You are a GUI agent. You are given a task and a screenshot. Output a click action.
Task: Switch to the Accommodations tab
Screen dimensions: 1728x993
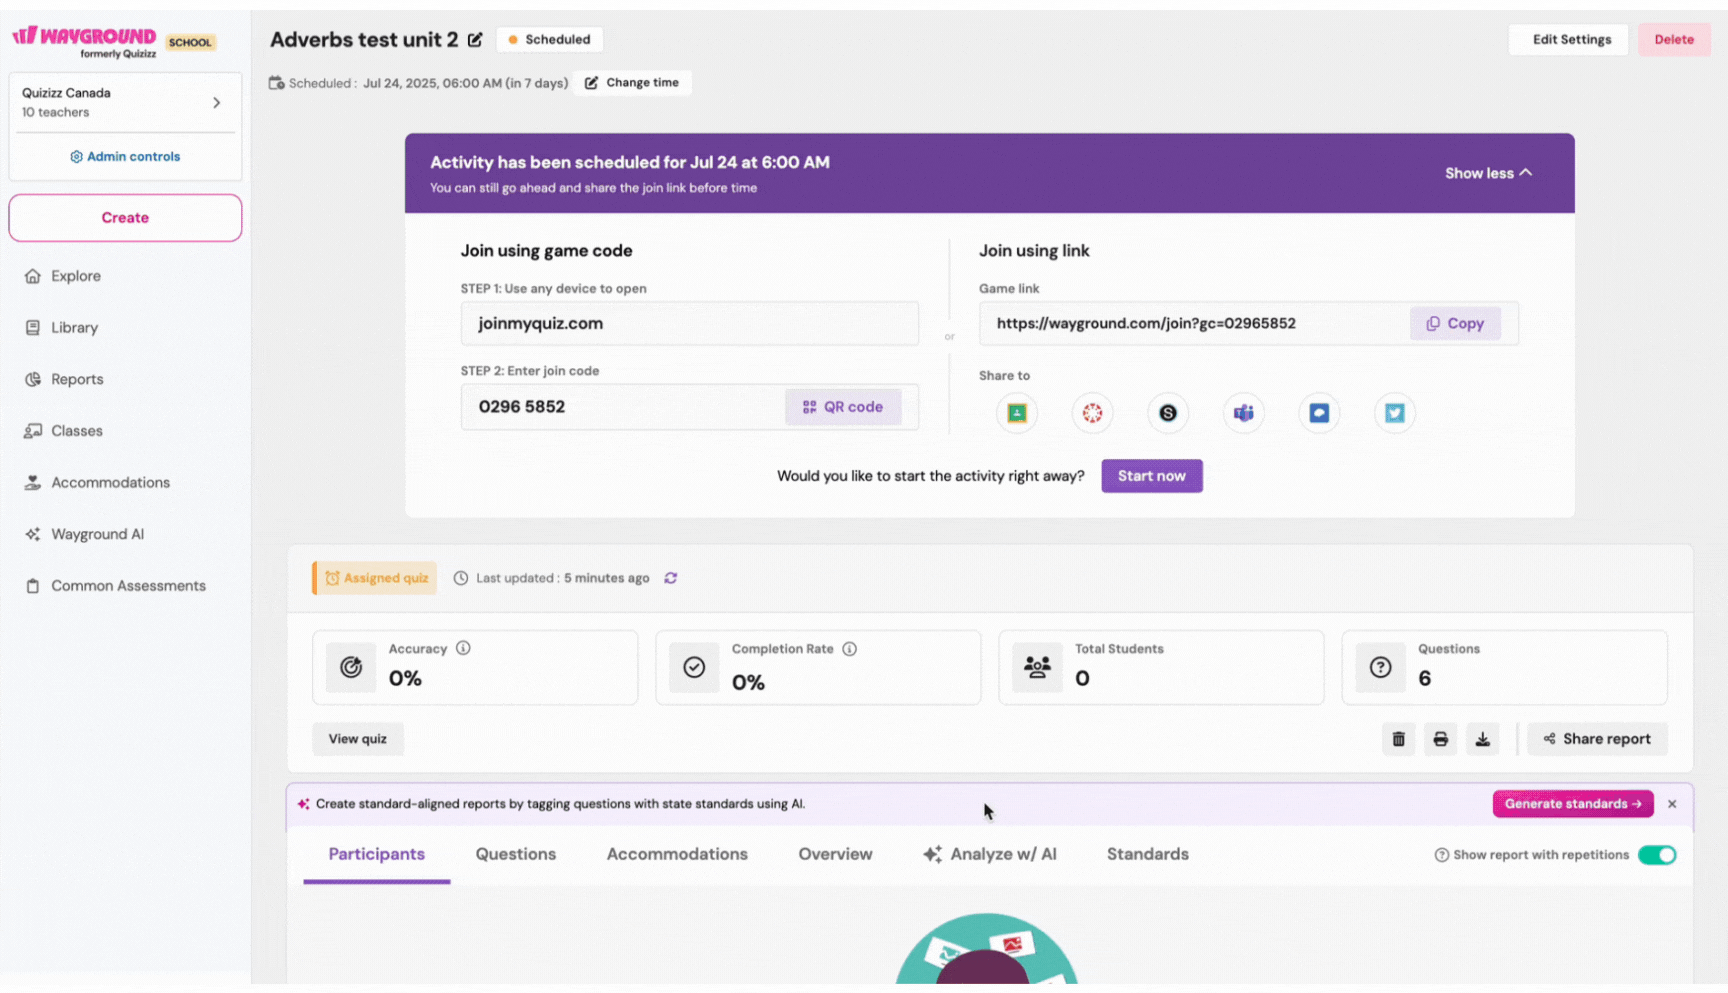point(677,854)
